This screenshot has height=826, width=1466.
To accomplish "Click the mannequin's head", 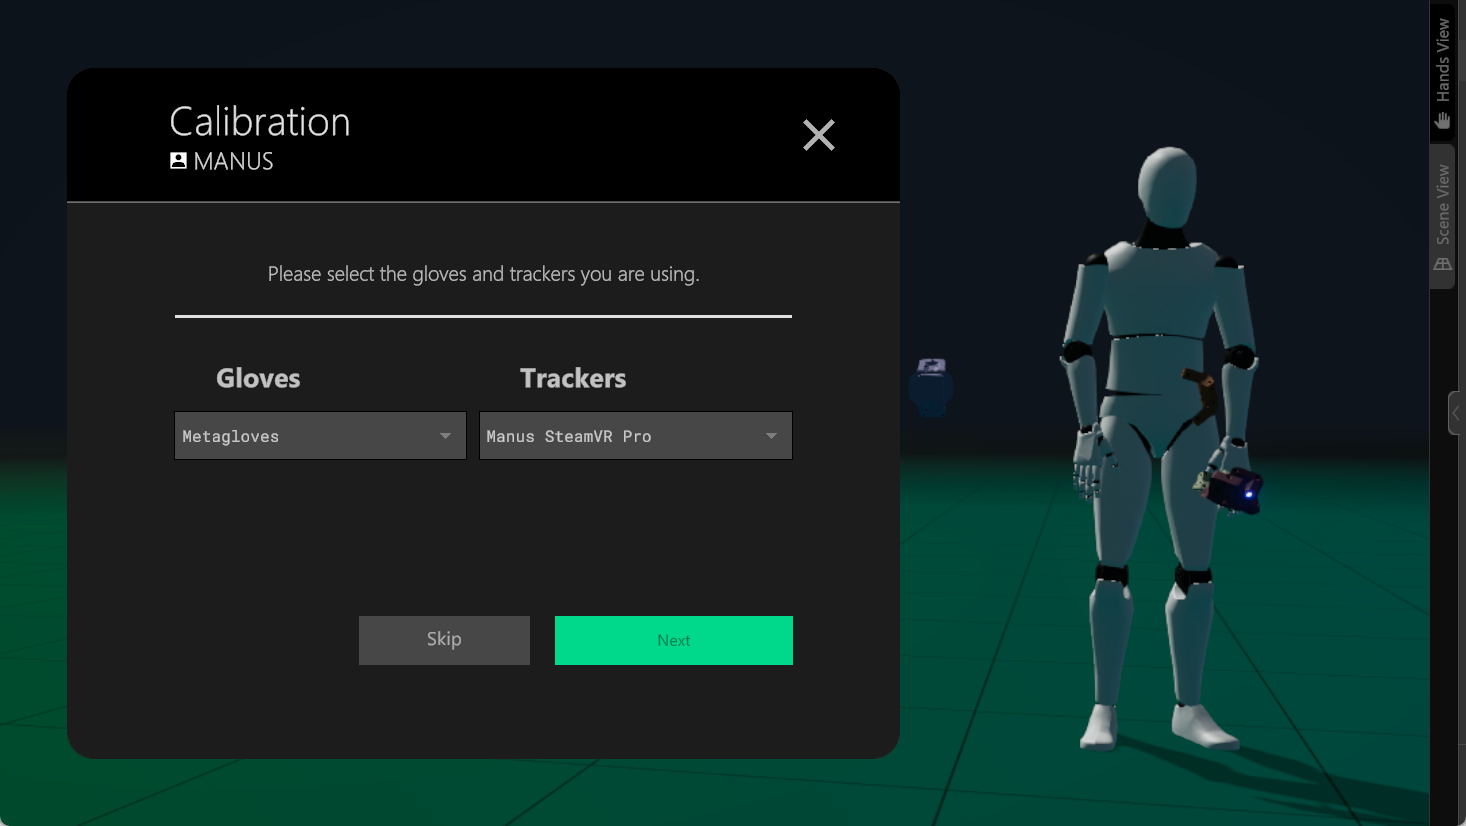I will click(1167, 188).
